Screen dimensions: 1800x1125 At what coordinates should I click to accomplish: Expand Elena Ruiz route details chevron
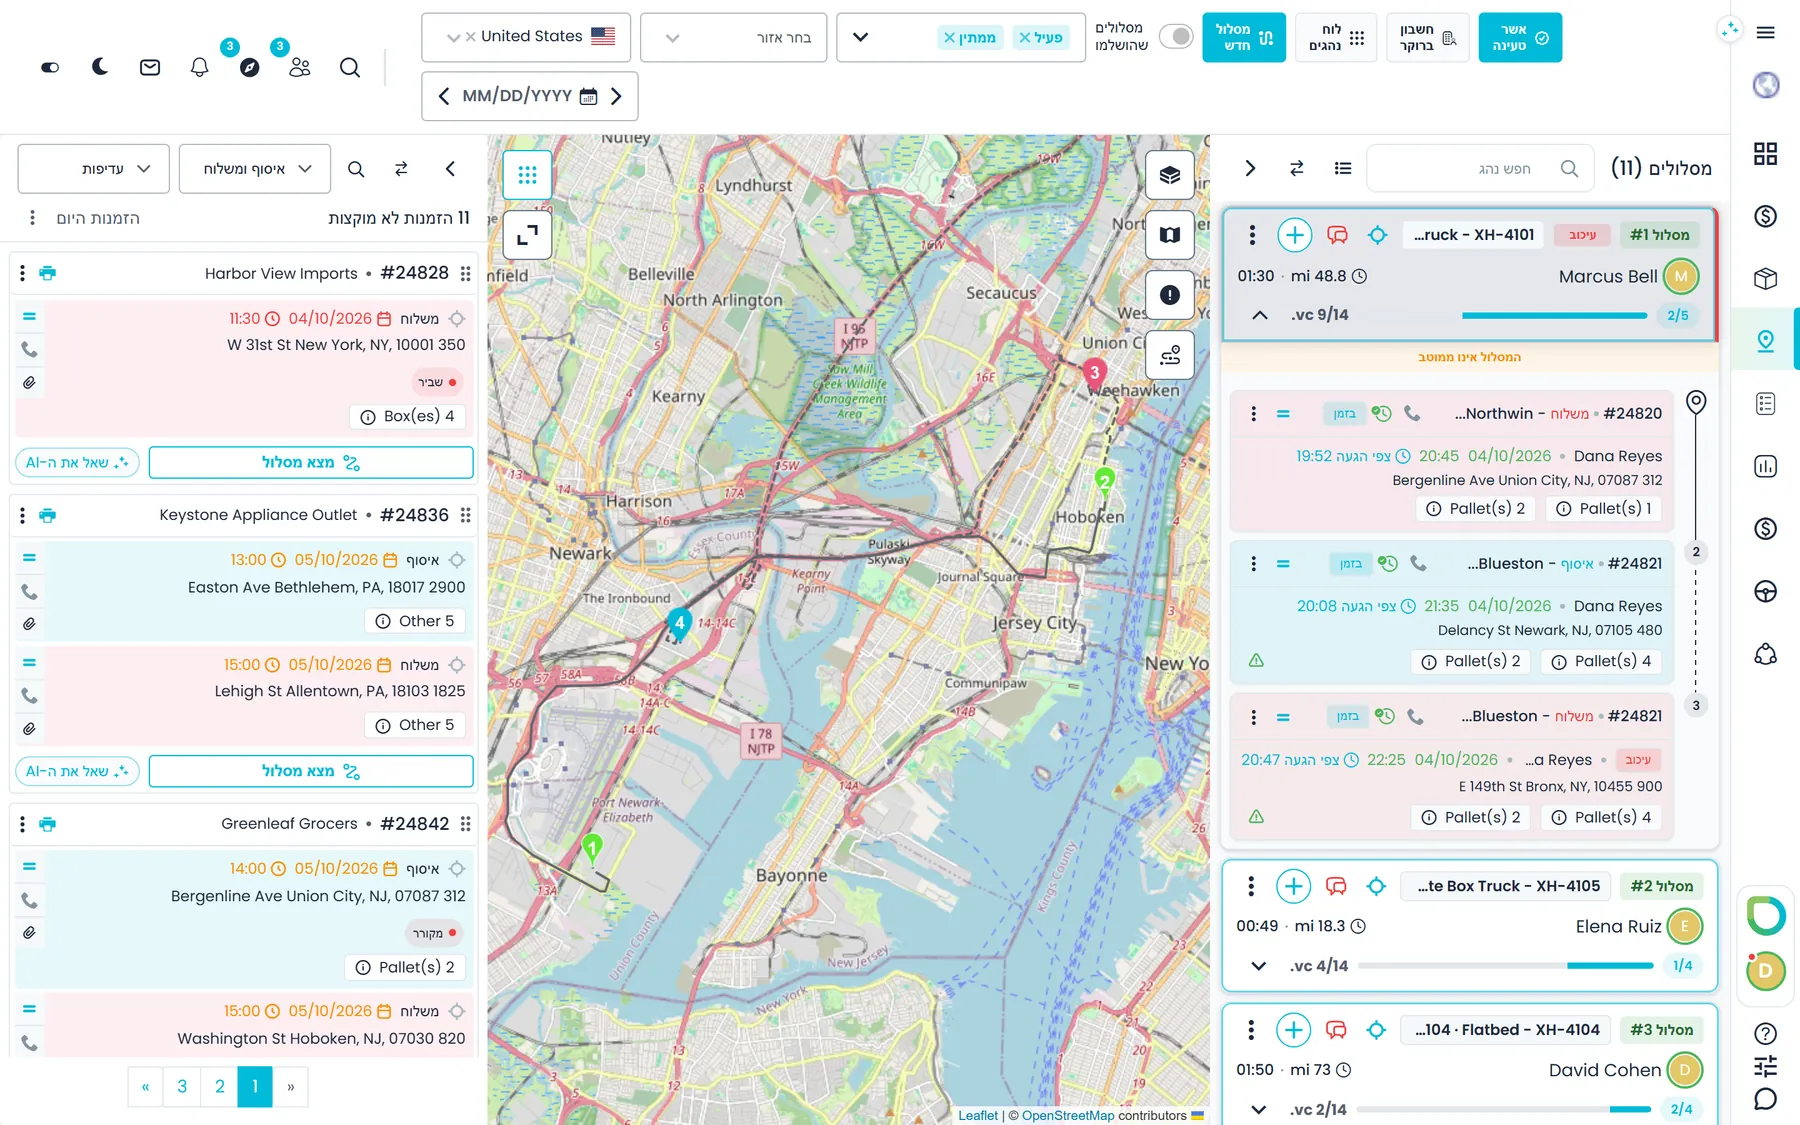pyautogui.click(x=1259, y=966)
